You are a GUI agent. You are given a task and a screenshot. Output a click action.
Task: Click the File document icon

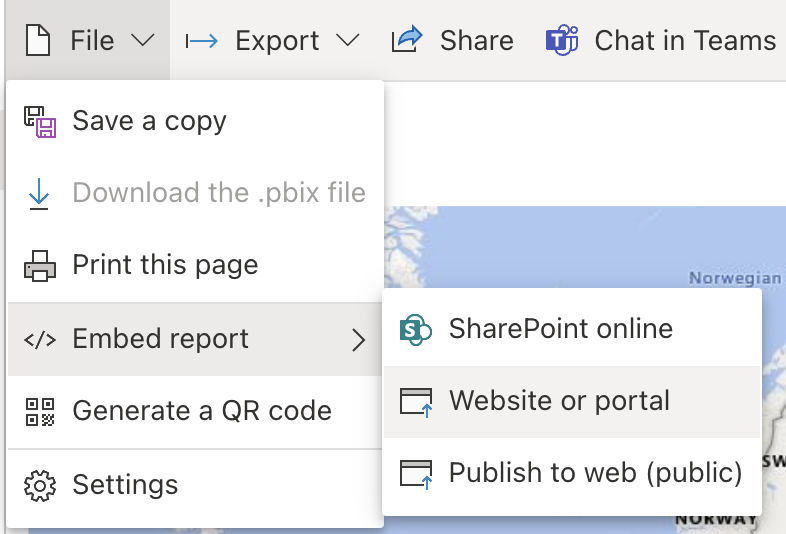tap(38, 40)
